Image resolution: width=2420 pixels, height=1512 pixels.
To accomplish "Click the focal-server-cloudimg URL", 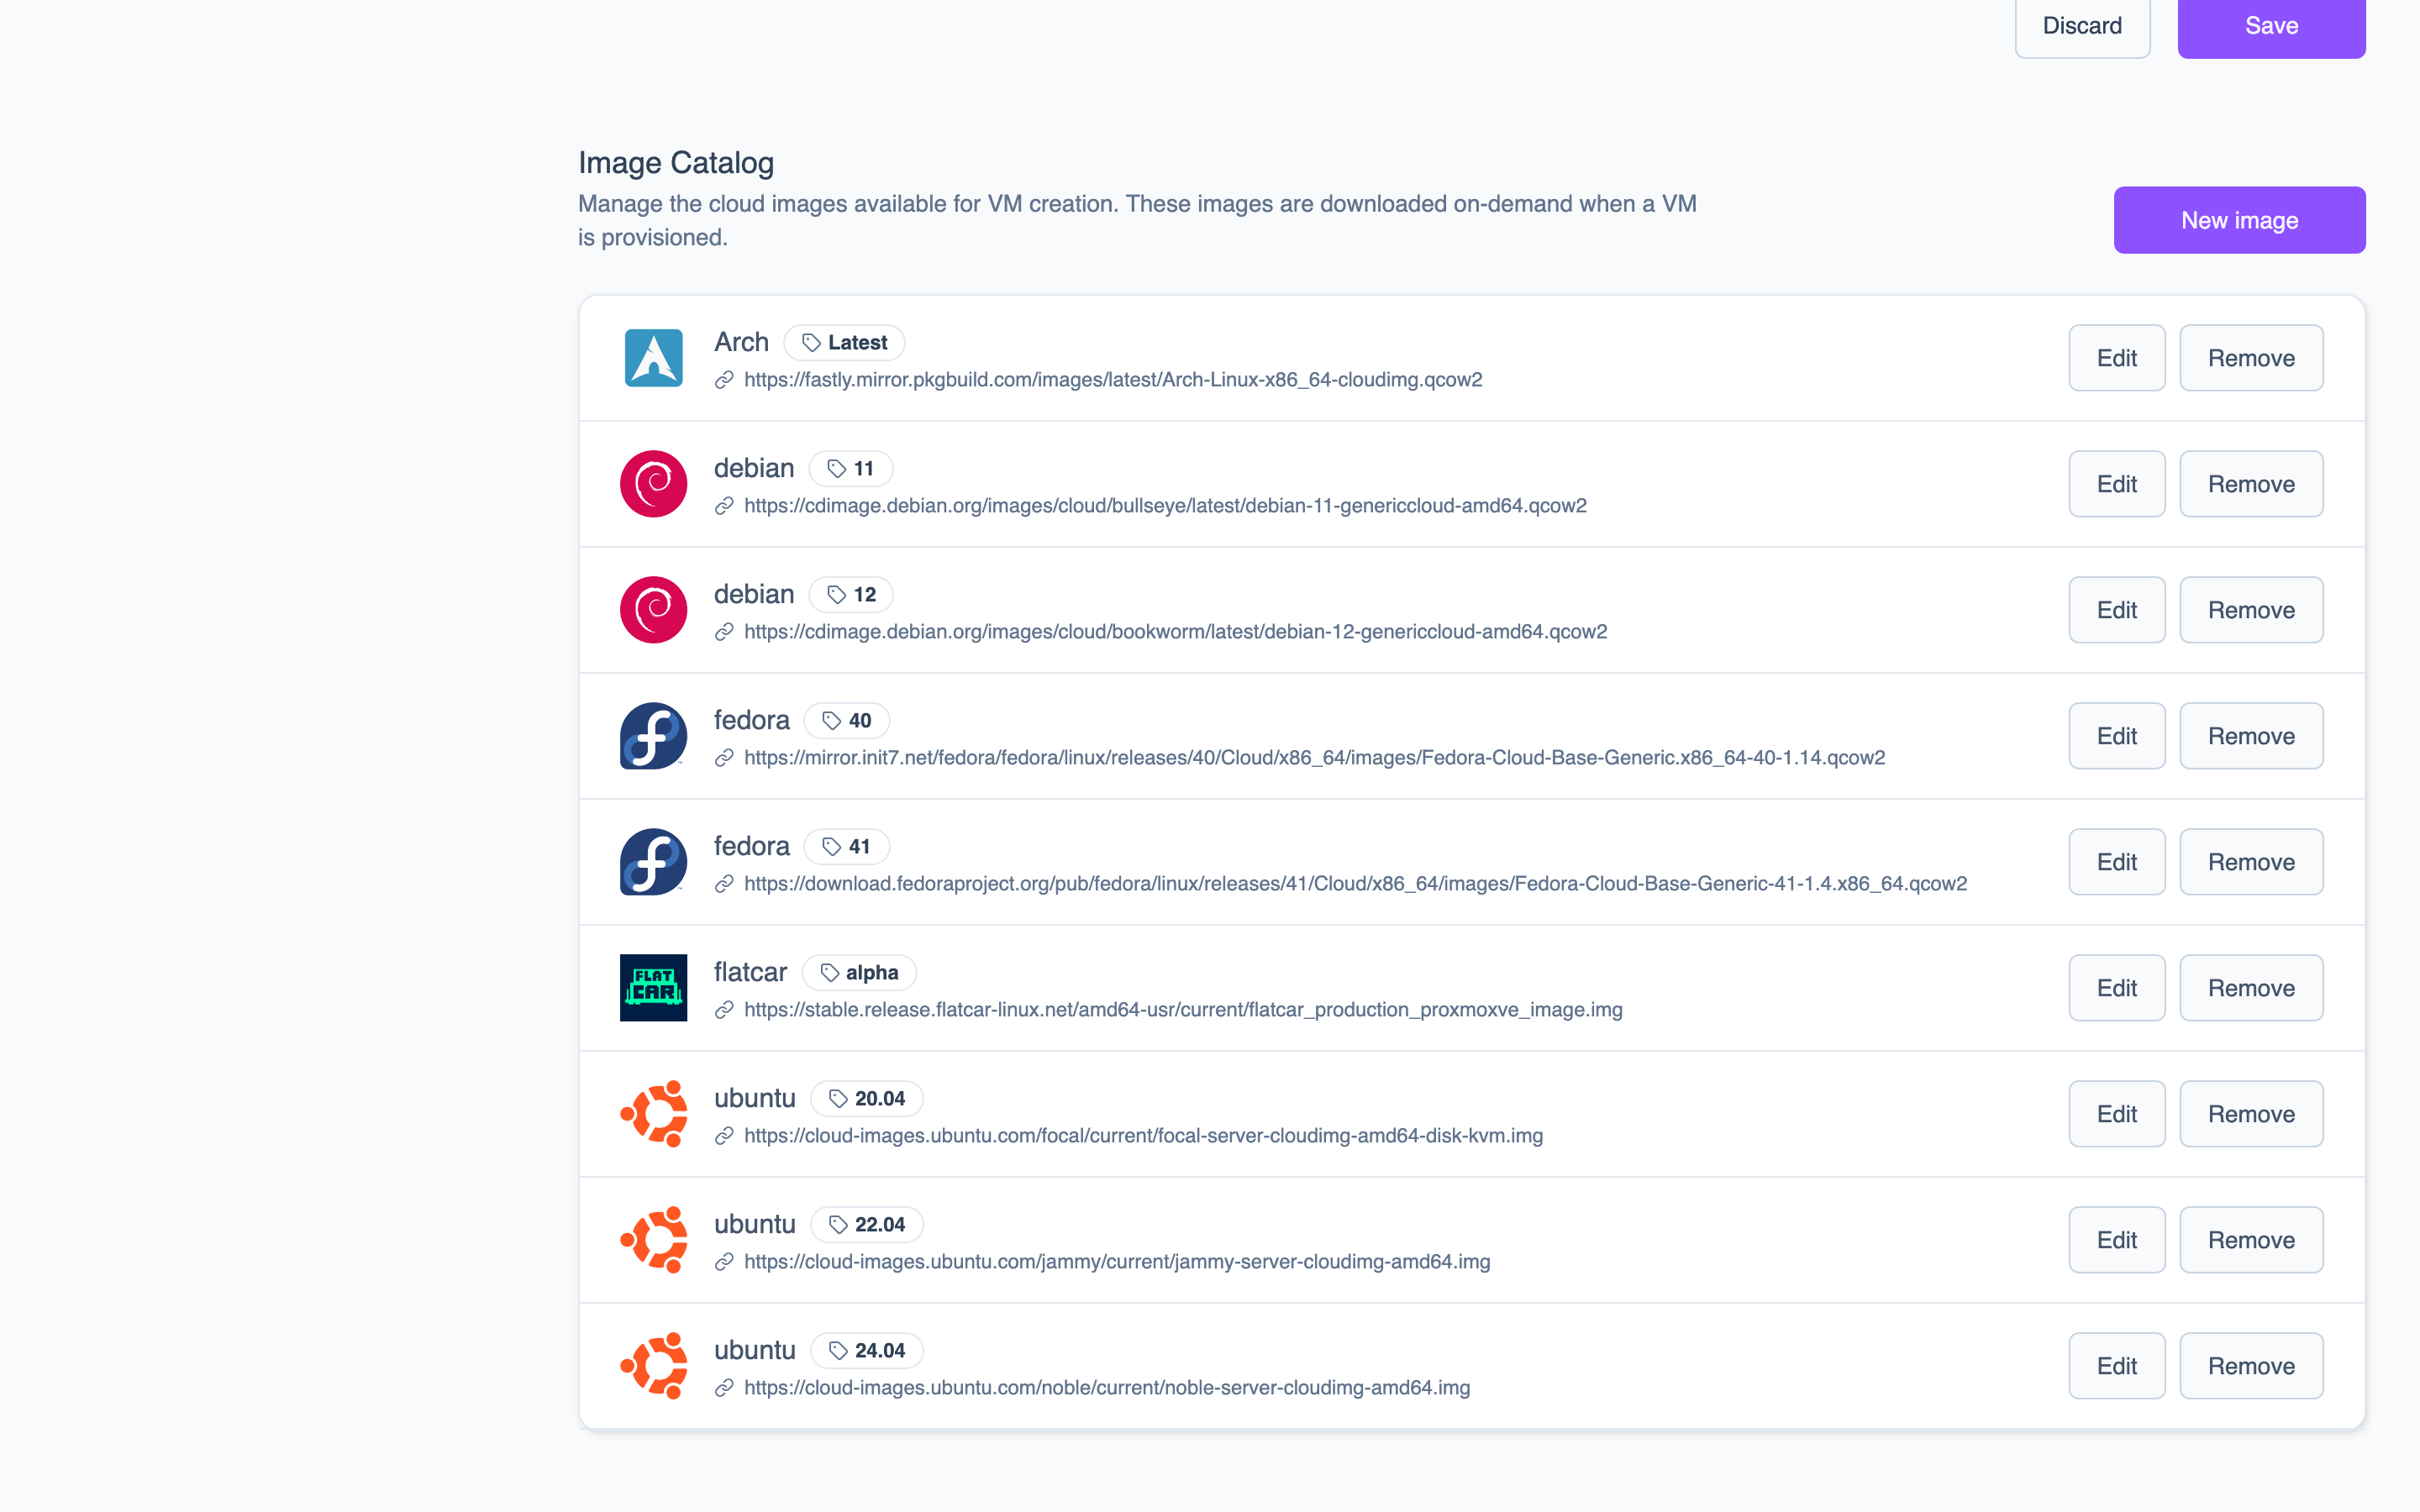I will click(1143, 1136).
